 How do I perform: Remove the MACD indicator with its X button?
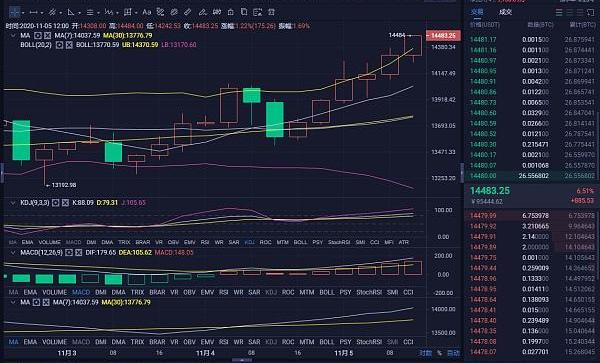78,252
